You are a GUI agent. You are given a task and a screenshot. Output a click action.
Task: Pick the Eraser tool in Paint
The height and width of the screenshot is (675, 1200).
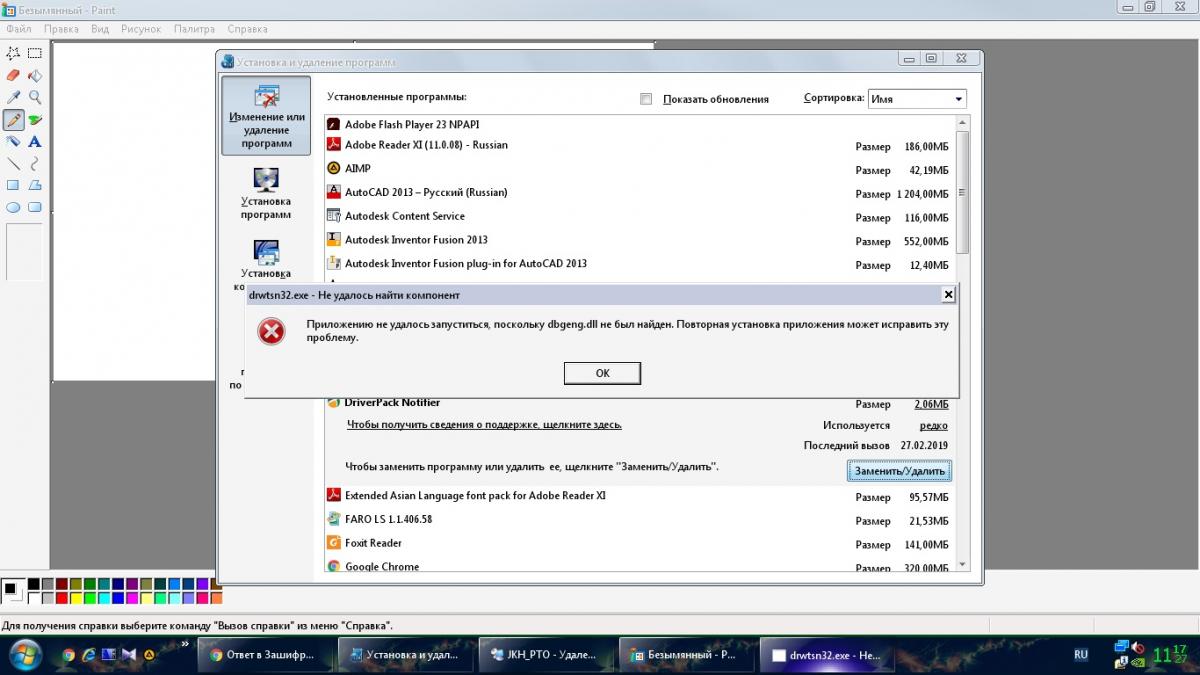coord(14,75)
